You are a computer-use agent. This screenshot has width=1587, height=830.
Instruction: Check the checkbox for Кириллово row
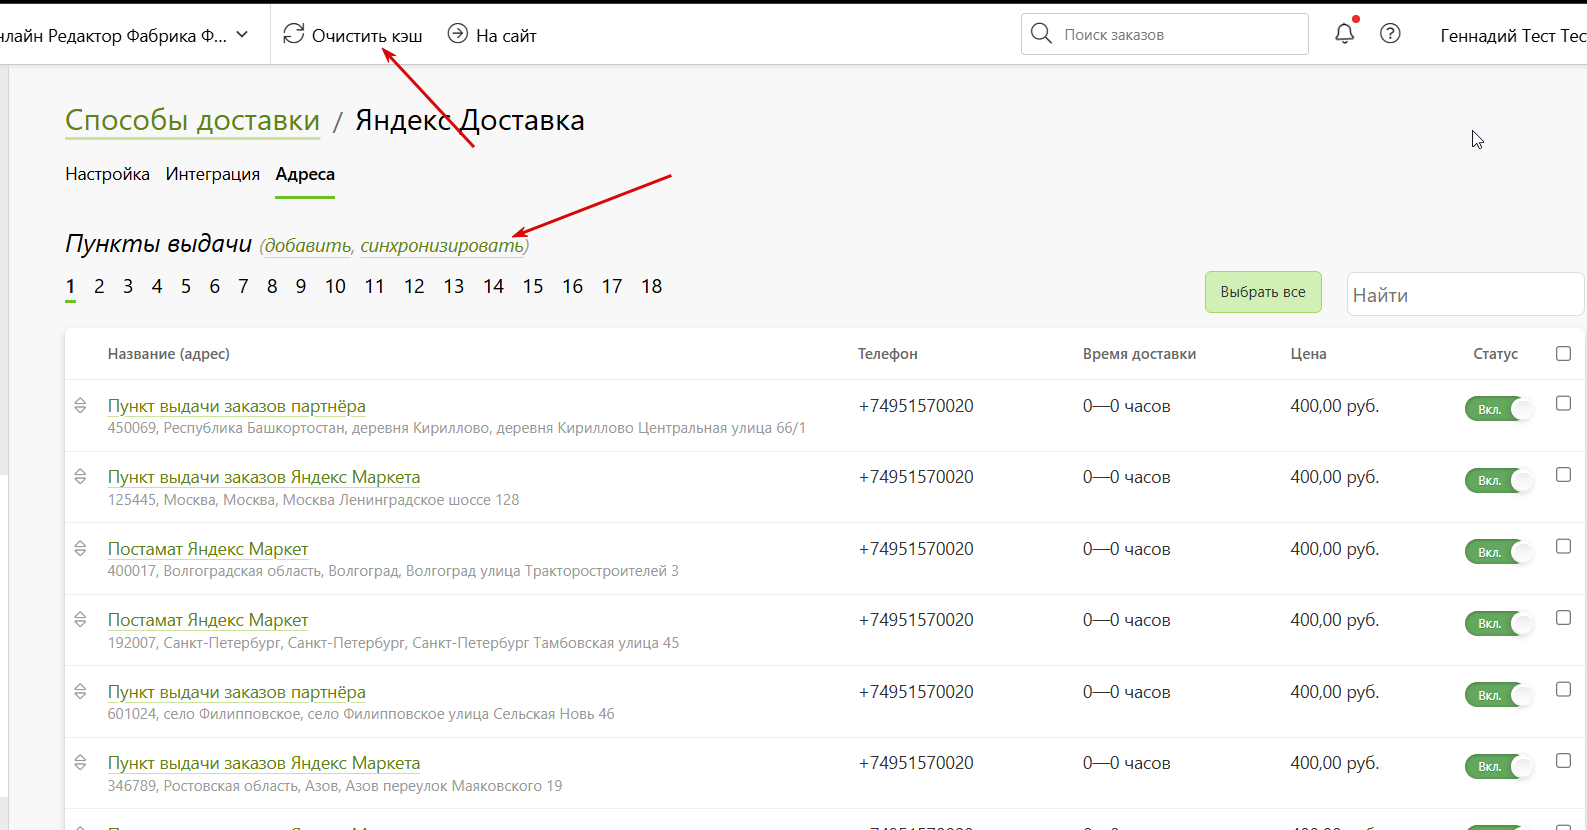(x=1564, y=403)
